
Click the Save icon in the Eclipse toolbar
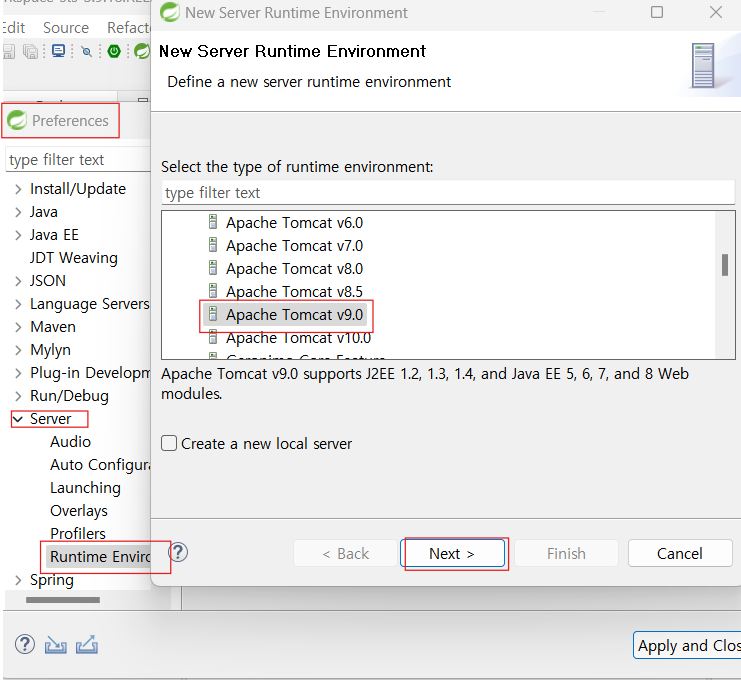[9, 51]
